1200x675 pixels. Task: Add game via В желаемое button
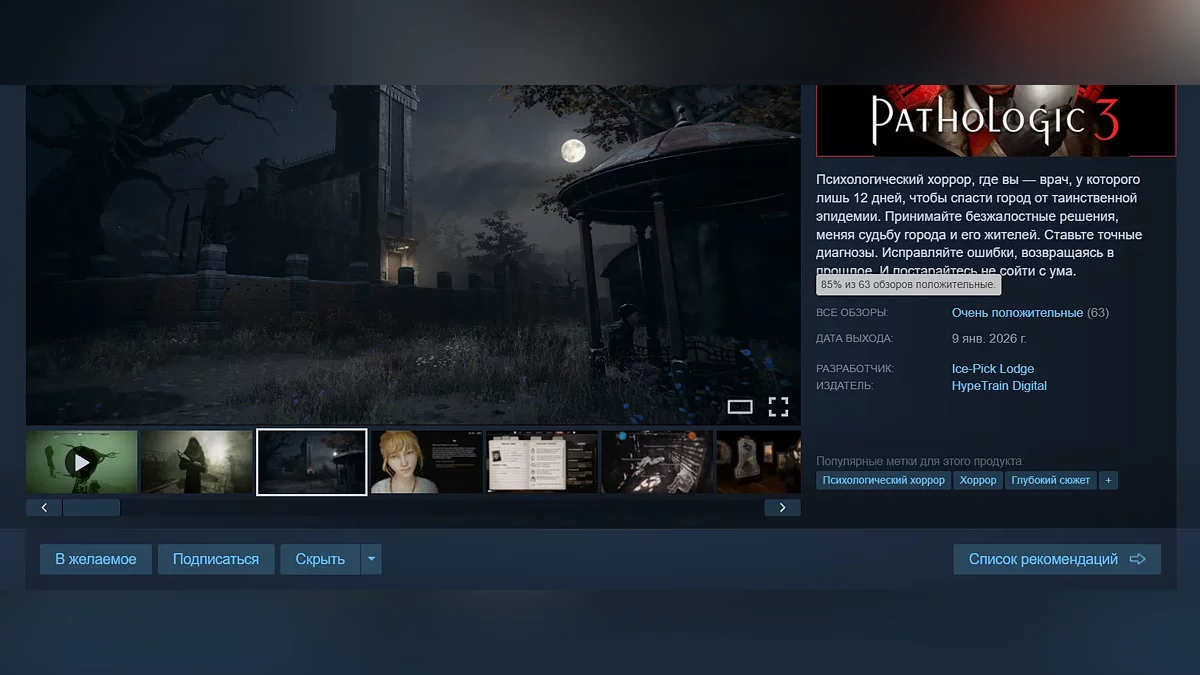pyautogui.click(x=96, y=559)
